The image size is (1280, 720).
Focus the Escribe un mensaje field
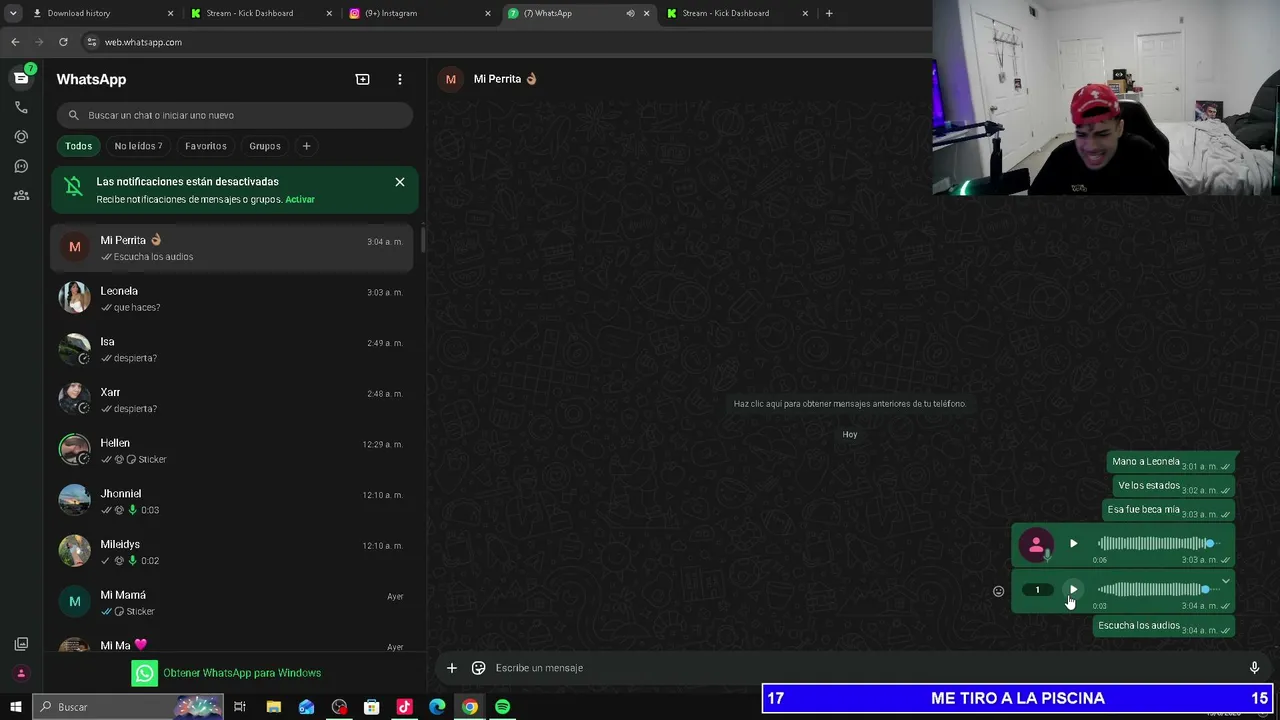[x=865, y=668]
